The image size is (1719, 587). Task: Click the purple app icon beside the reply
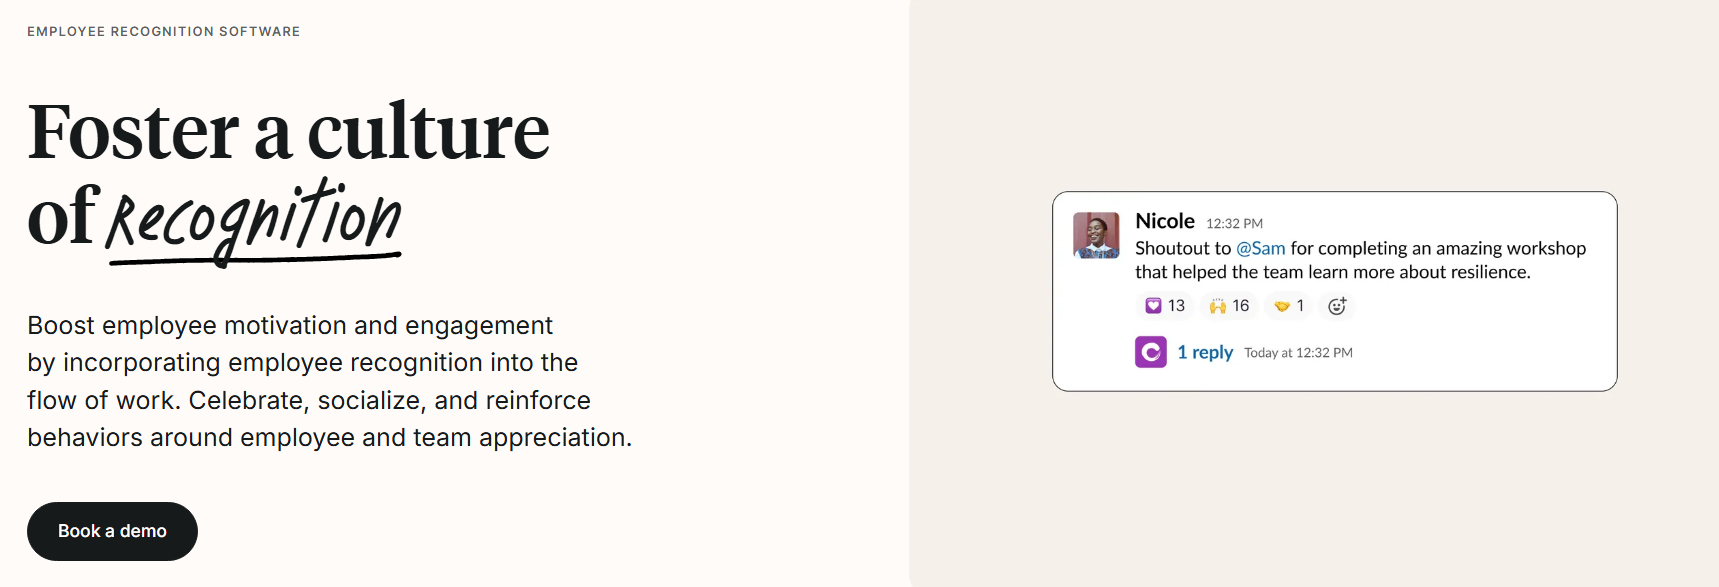pyautogui.click(x=1151, y=352)
